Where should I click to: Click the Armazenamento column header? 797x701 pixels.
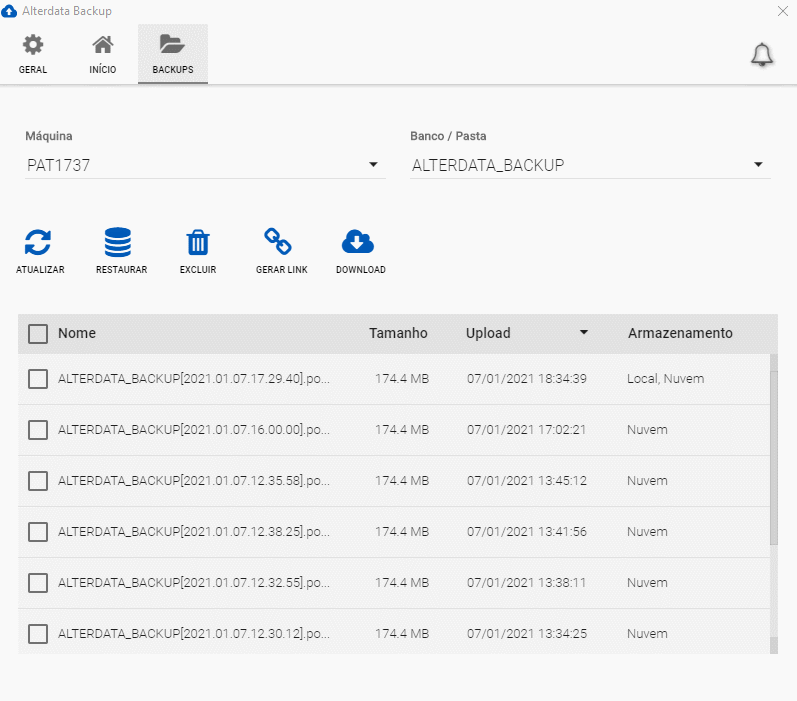[680, 333]
